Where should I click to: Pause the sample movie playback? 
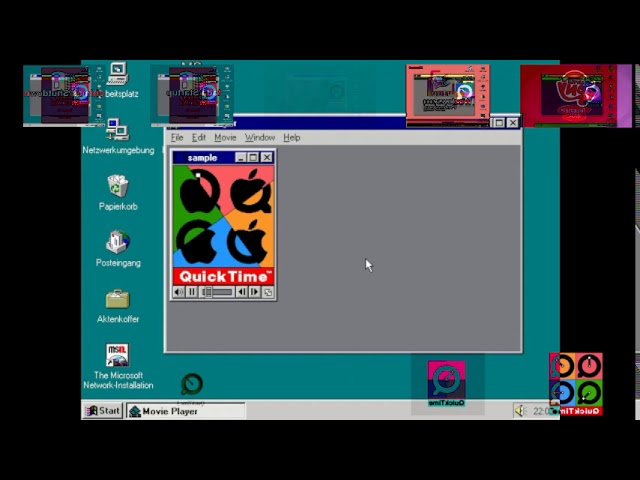pos(191,292)
